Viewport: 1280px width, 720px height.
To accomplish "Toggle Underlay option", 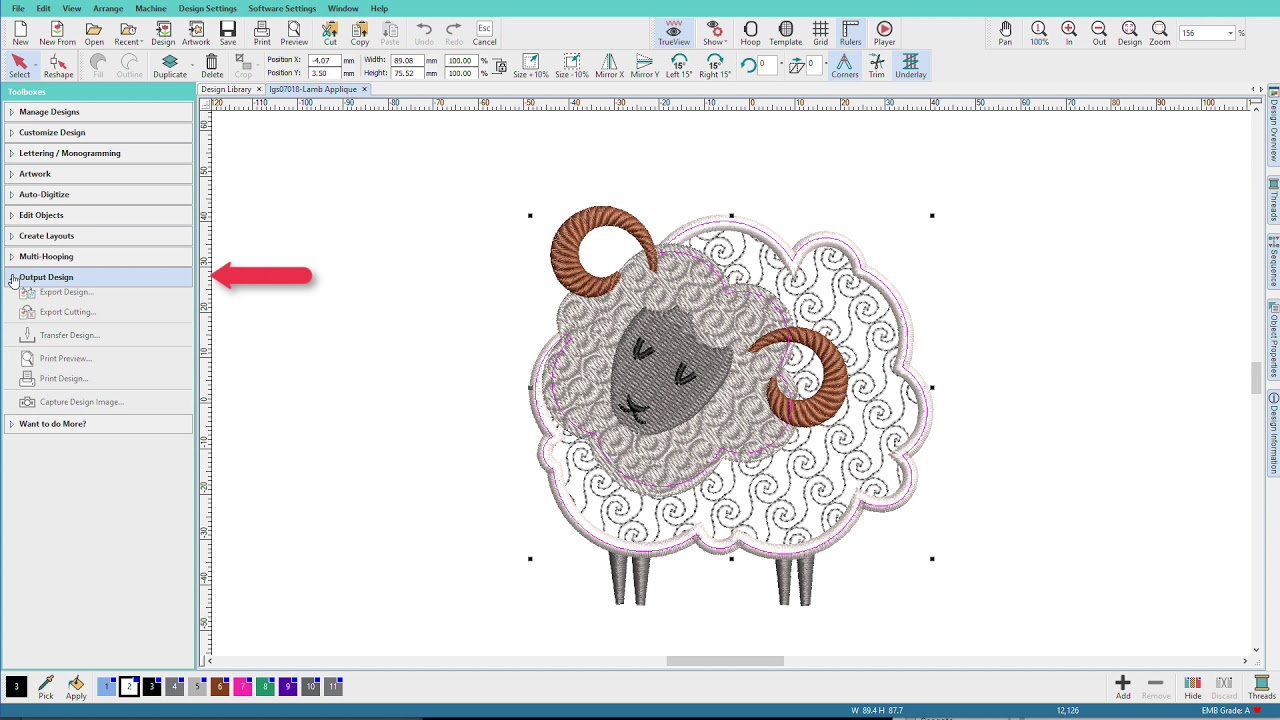I will pyautogui.click(x=910, y=67).
